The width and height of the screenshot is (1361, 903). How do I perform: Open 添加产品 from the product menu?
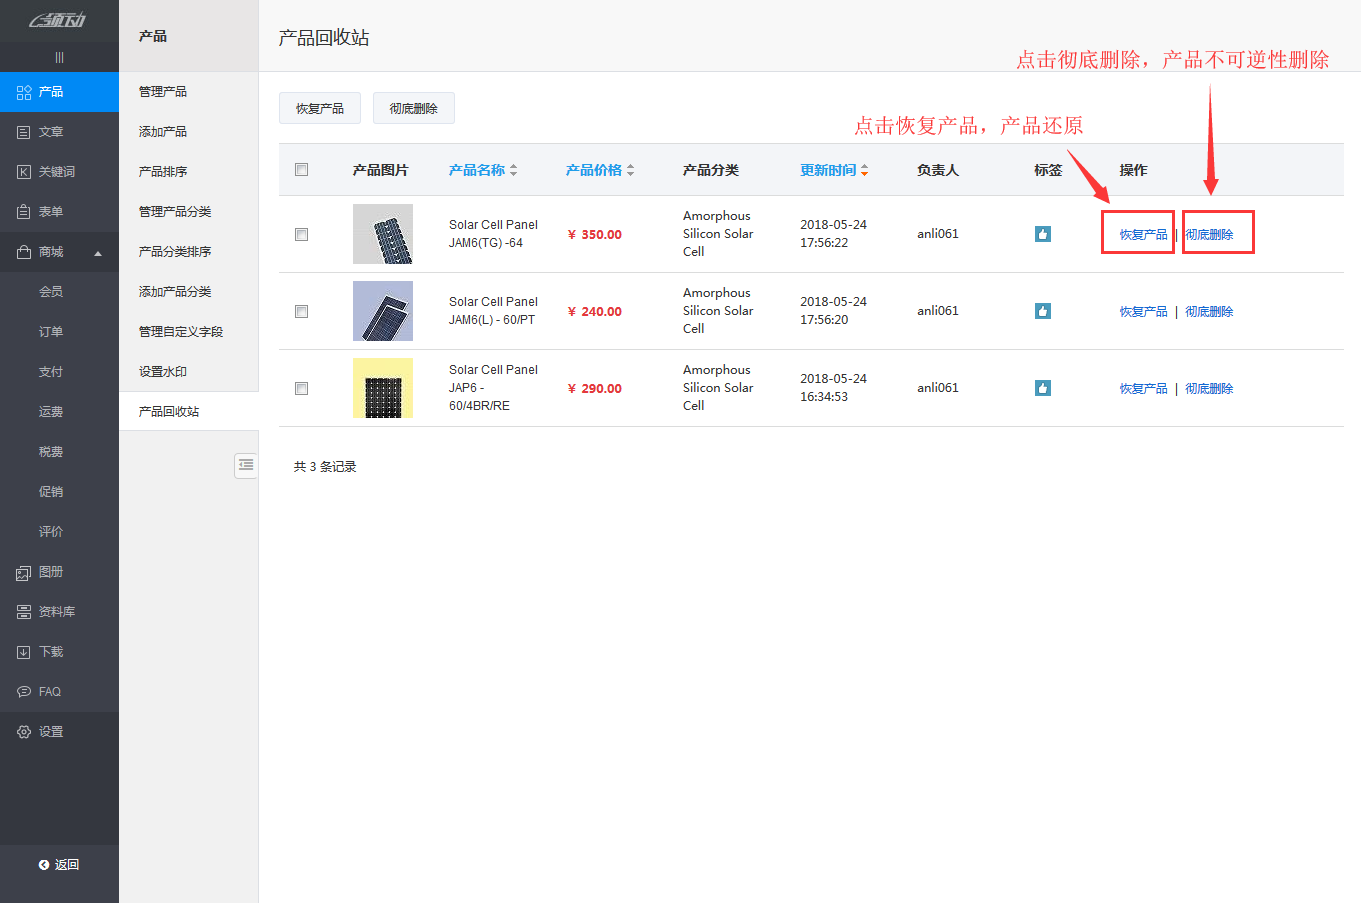coord(165,131)
